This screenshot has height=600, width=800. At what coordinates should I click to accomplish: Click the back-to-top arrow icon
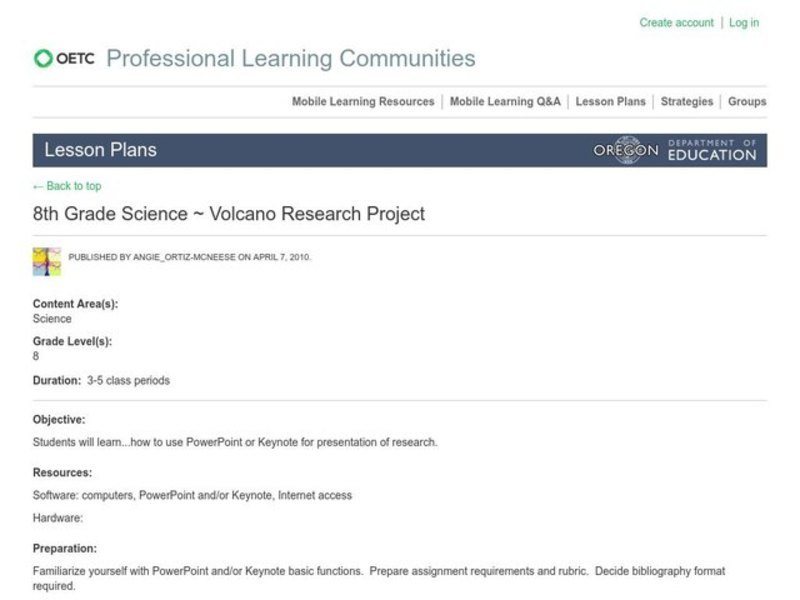(36, 186)
